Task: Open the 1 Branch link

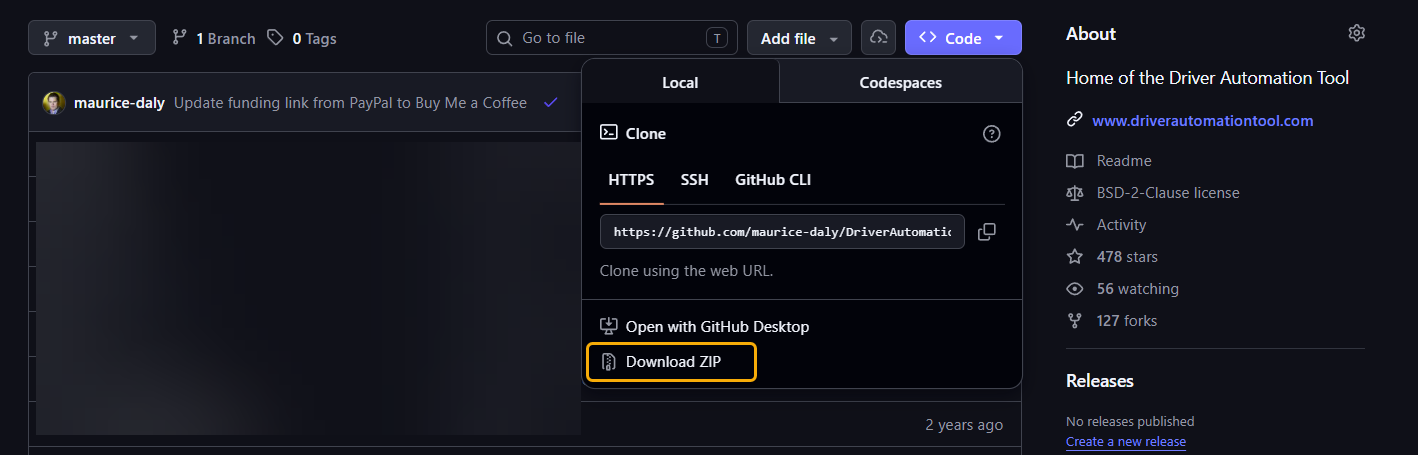Action: (214, 38)
